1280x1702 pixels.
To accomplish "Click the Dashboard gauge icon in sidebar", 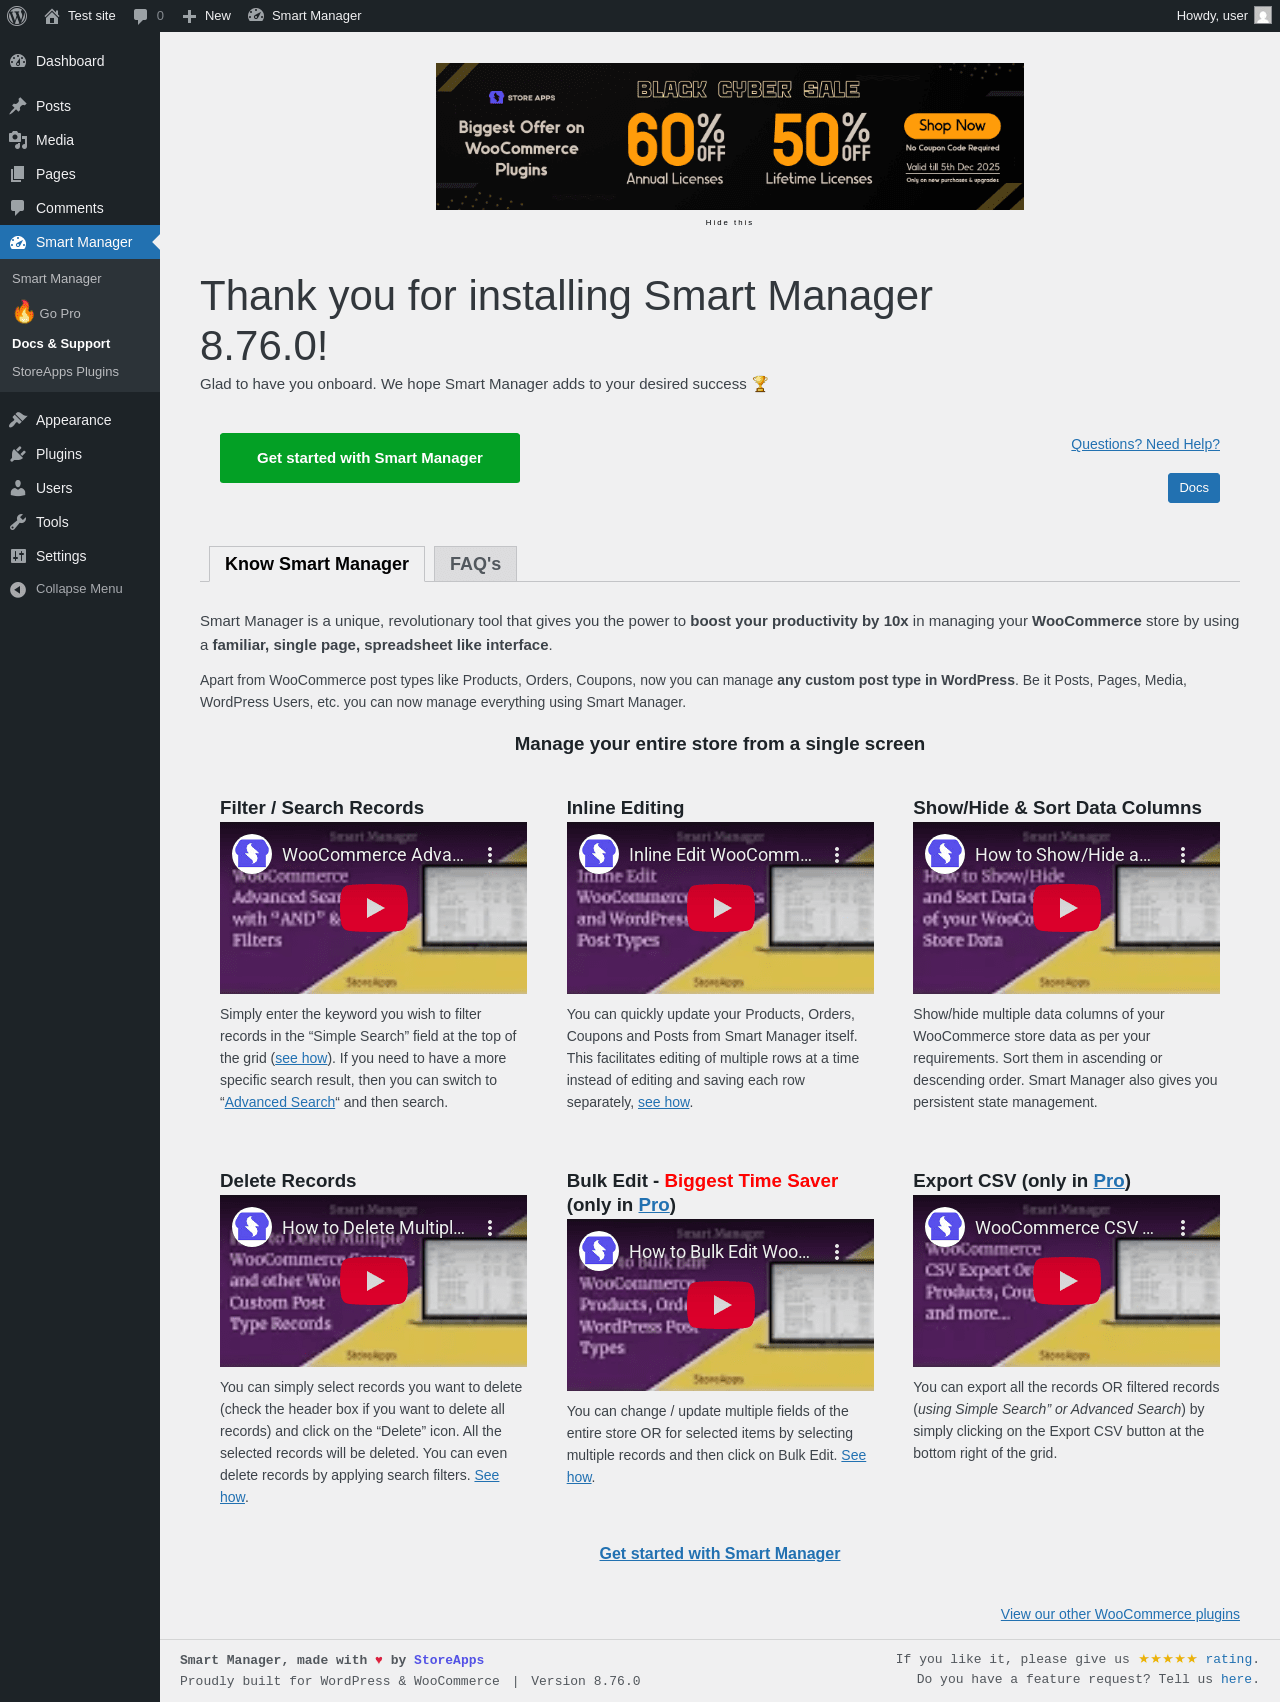I will tap(18, 61).
